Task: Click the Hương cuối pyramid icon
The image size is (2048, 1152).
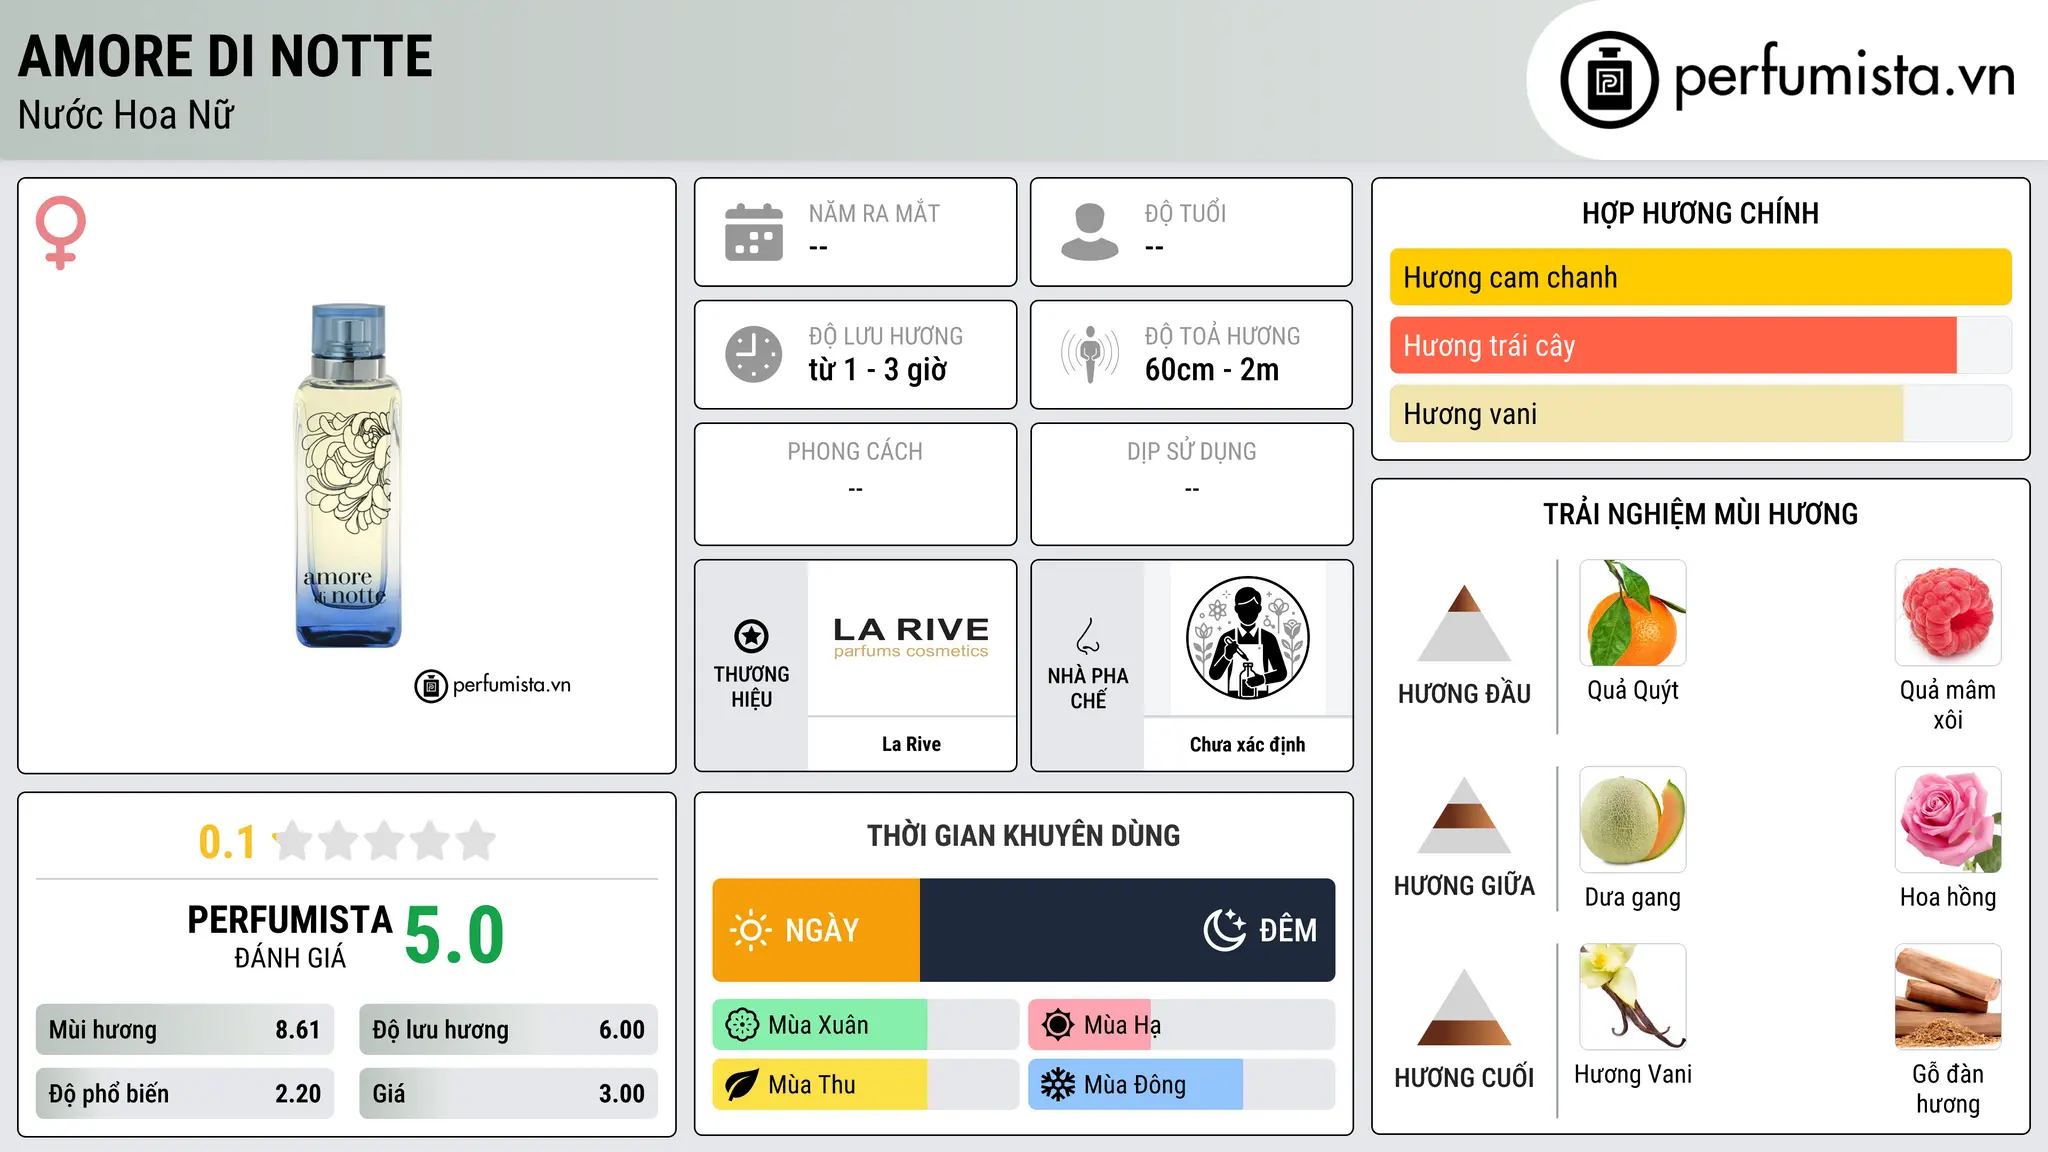Action: 1464,1007
